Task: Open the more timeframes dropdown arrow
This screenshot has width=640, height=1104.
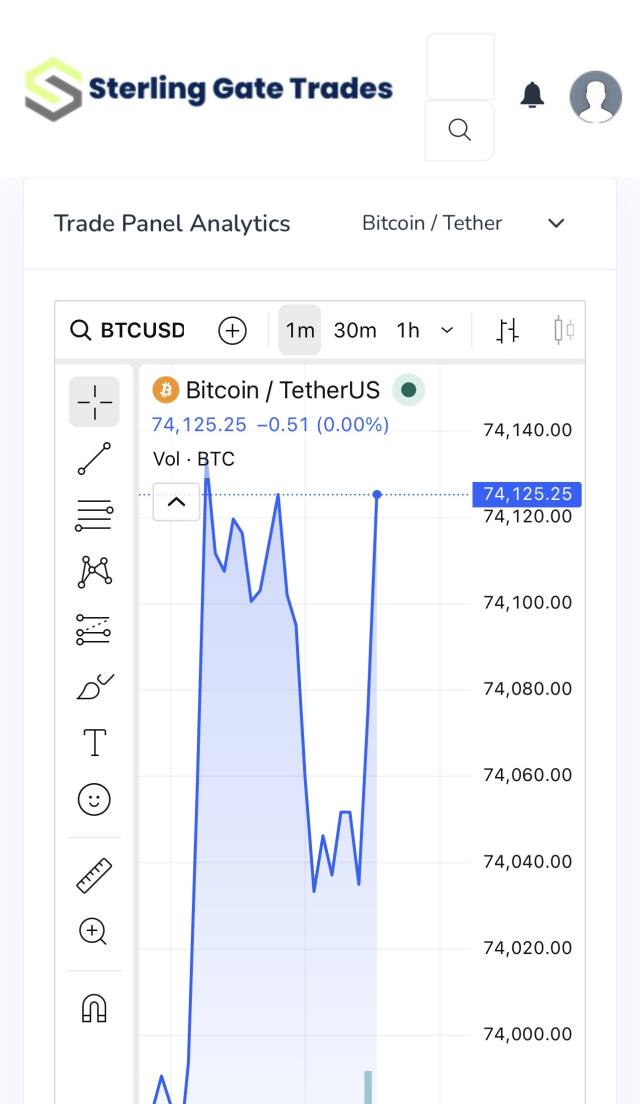Action: [x=447, y=330]
